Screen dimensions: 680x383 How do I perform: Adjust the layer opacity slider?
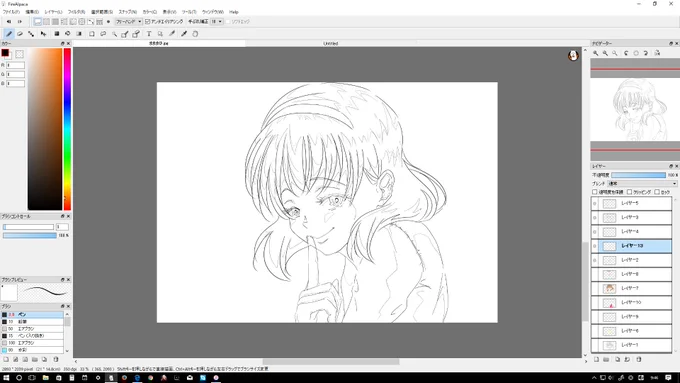coord(638,175)
